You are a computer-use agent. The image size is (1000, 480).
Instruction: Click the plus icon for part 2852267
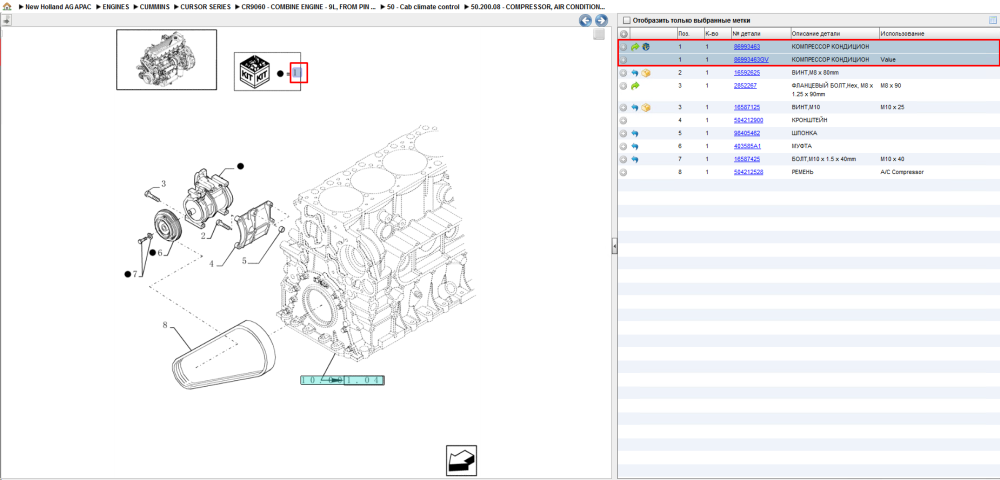(624, 85)
